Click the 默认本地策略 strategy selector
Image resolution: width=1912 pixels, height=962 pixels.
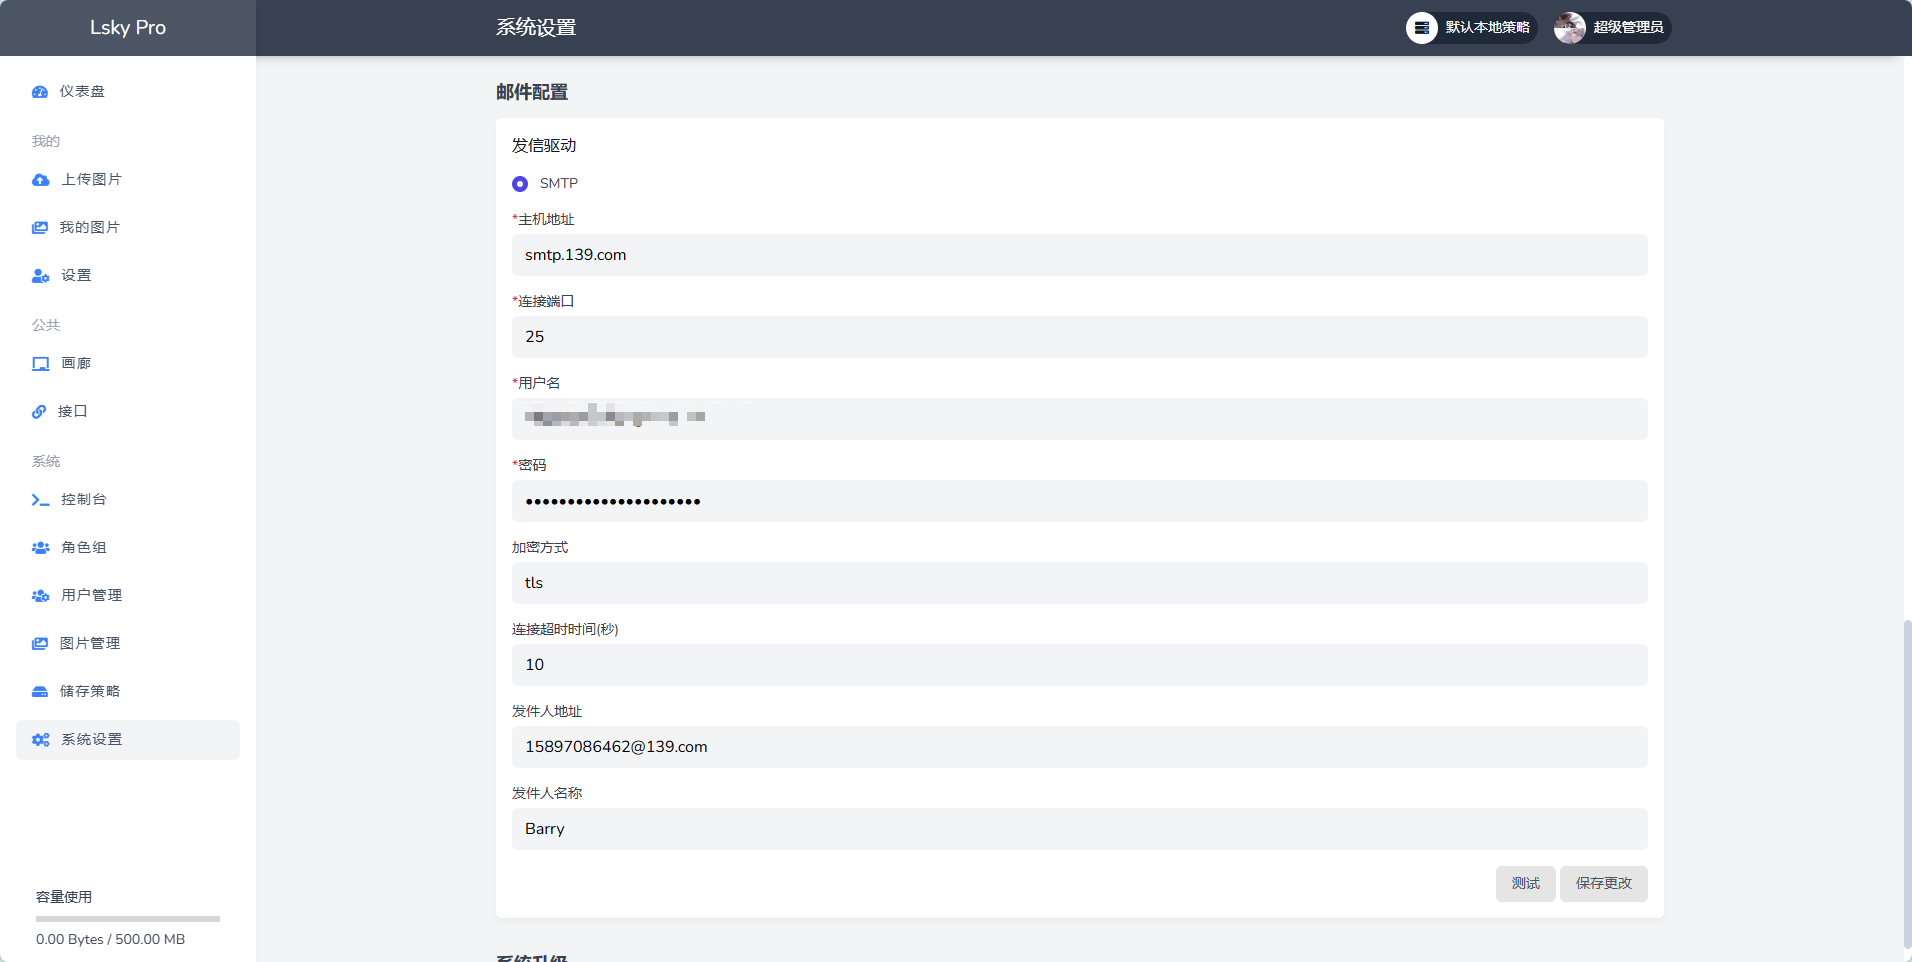click(1472, 28)
